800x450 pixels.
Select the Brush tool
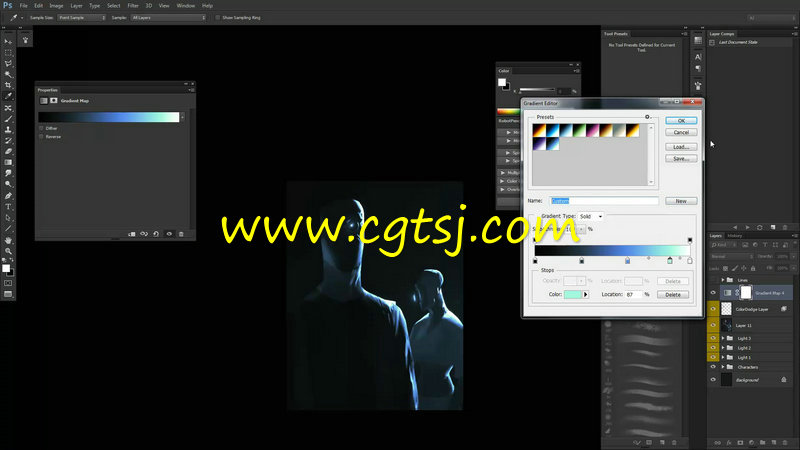[8, 119]
